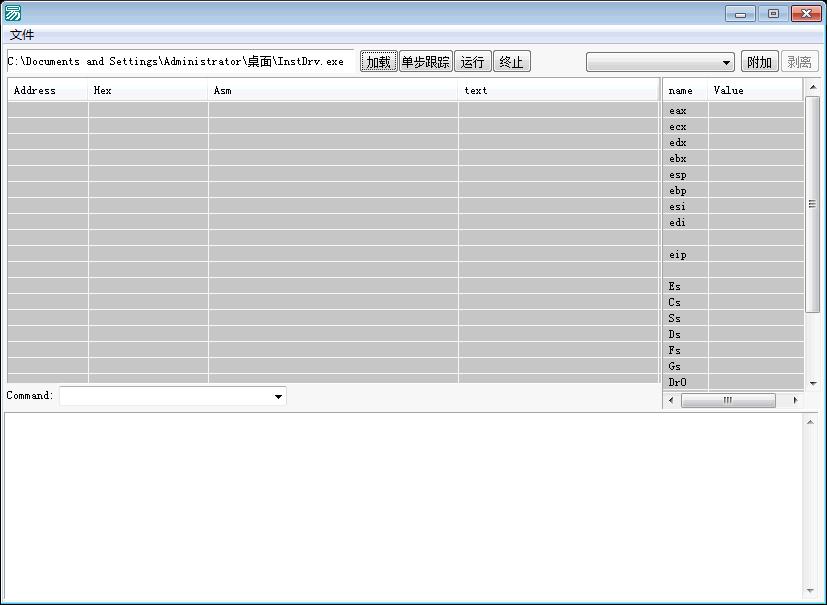Select the Ds segment register row
827x605 pixels.
(733, 334)
